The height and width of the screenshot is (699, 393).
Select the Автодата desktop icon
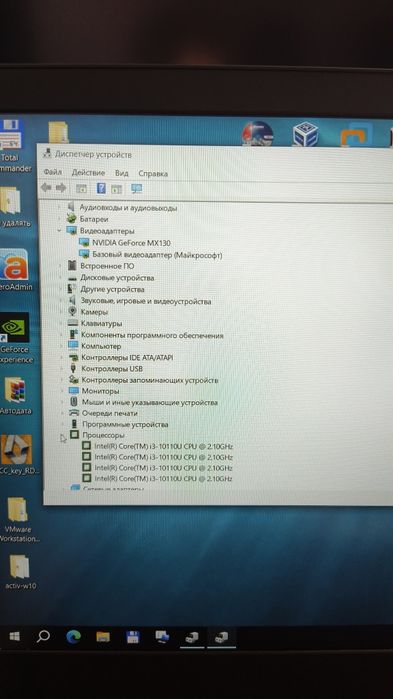(x=16, y=396)
